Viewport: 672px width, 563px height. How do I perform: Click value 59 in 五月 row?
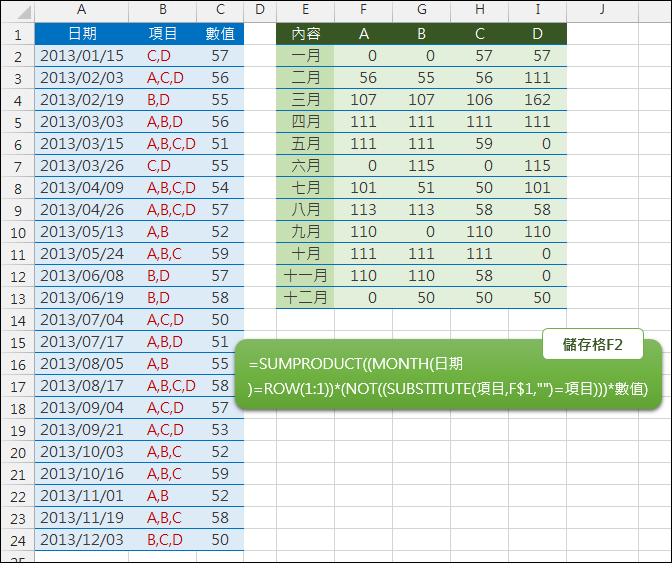479,144
